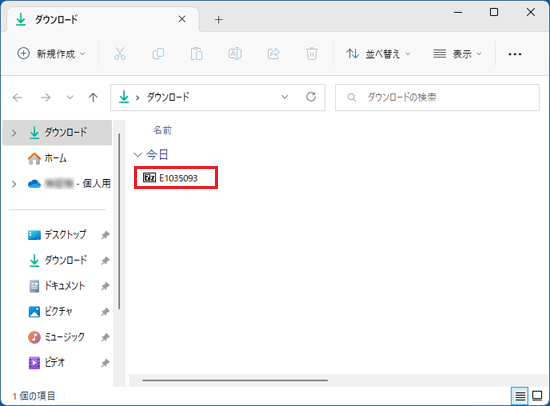Click the Paste clipboard icon
This screenshot has width=550, height=406.
coord(196,54)
